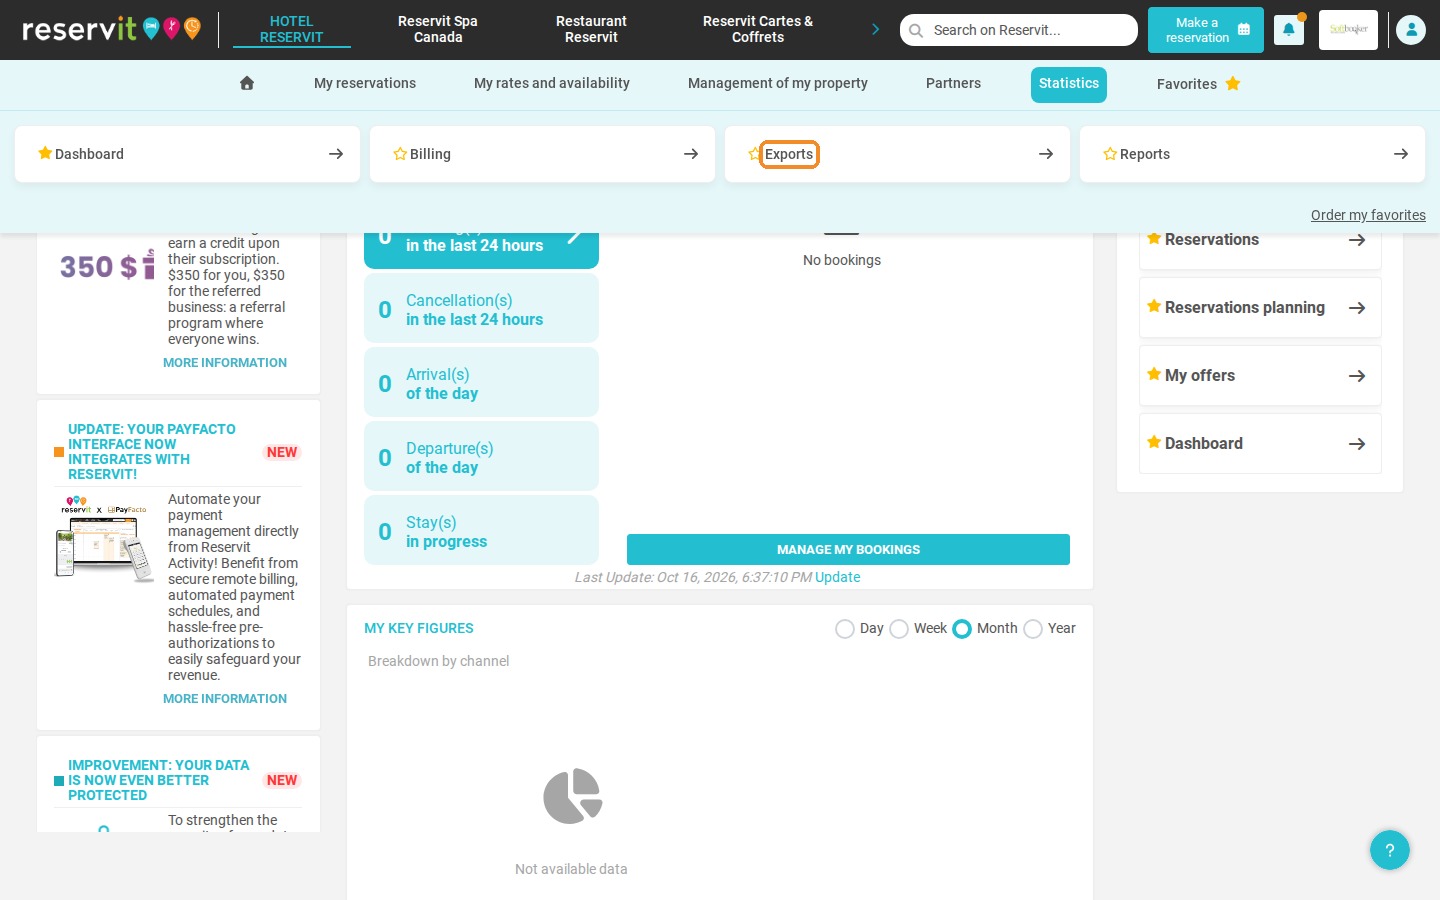Click arrow beside Reservations planning
This screenshot has height=900, width=1440.
1357,308
